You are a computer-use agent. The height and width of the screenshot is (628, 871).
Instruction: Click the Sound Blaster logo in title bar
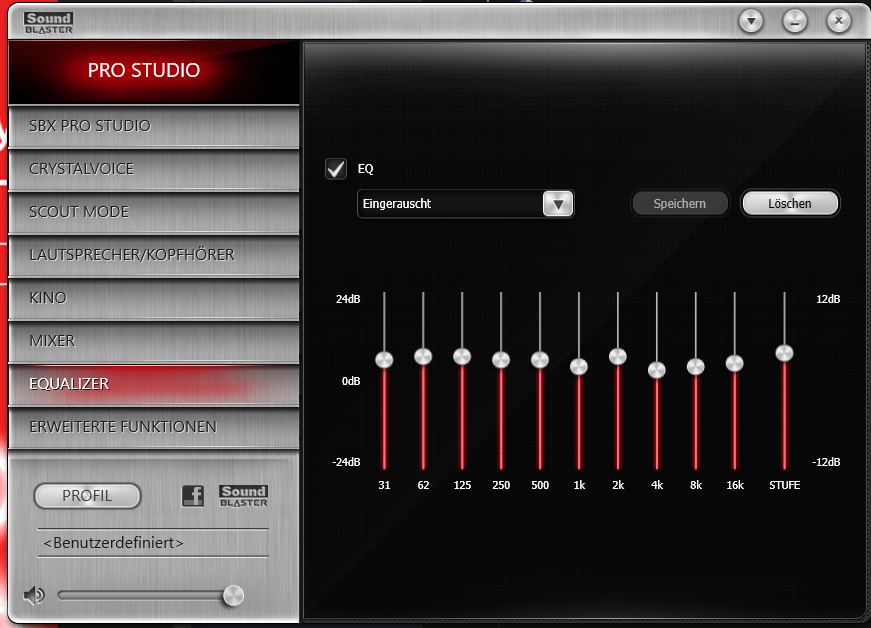point(48,23)
